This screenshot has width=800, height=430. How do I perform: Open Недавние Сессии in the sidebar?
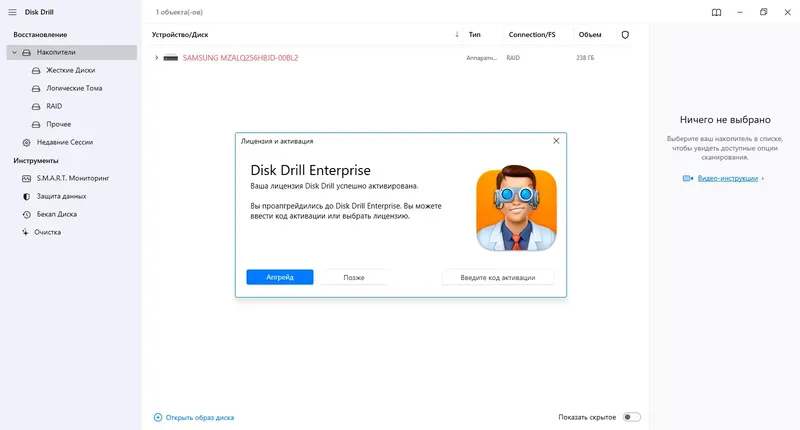coord(65,142)
